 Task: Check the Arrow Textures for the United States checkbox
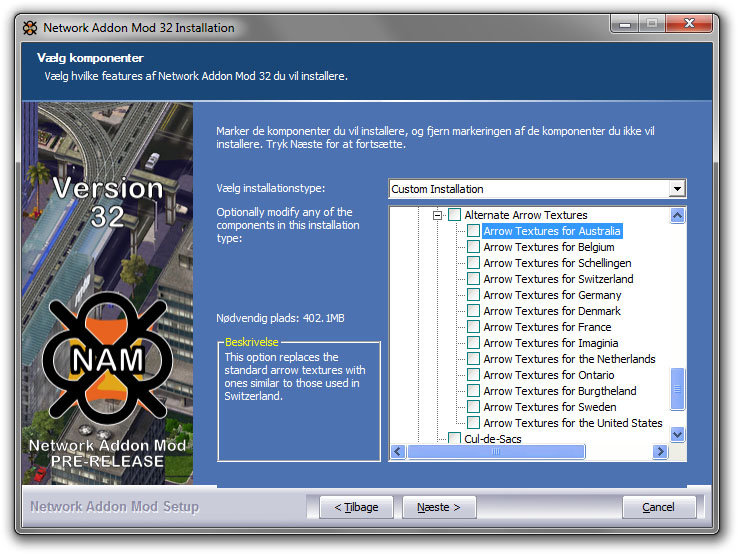pyautogui.click(x=473, y=423)
